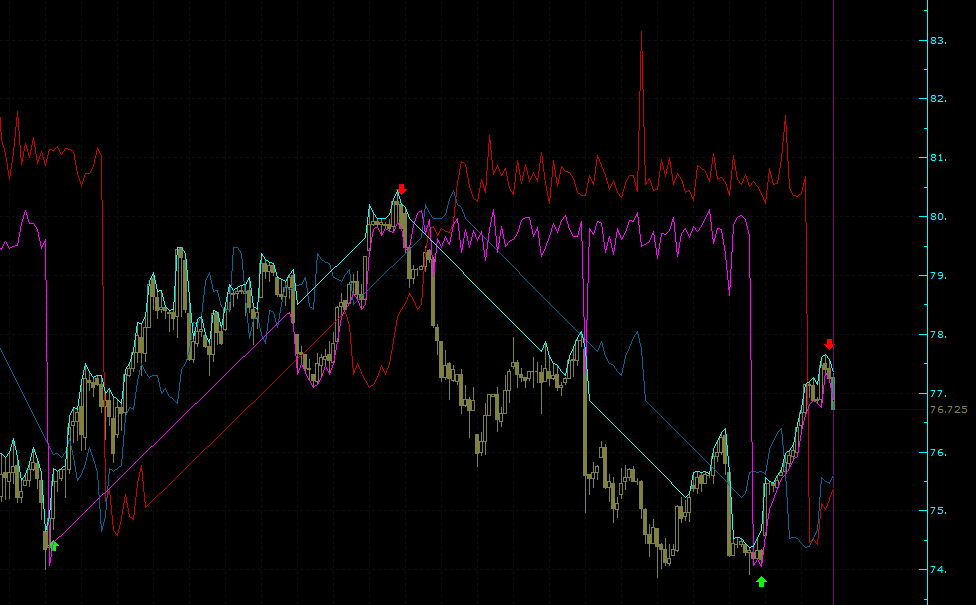This screenshot has height=605, width=976.
Task: Click the 77 price axis label
Action: (x=938, y=393)
